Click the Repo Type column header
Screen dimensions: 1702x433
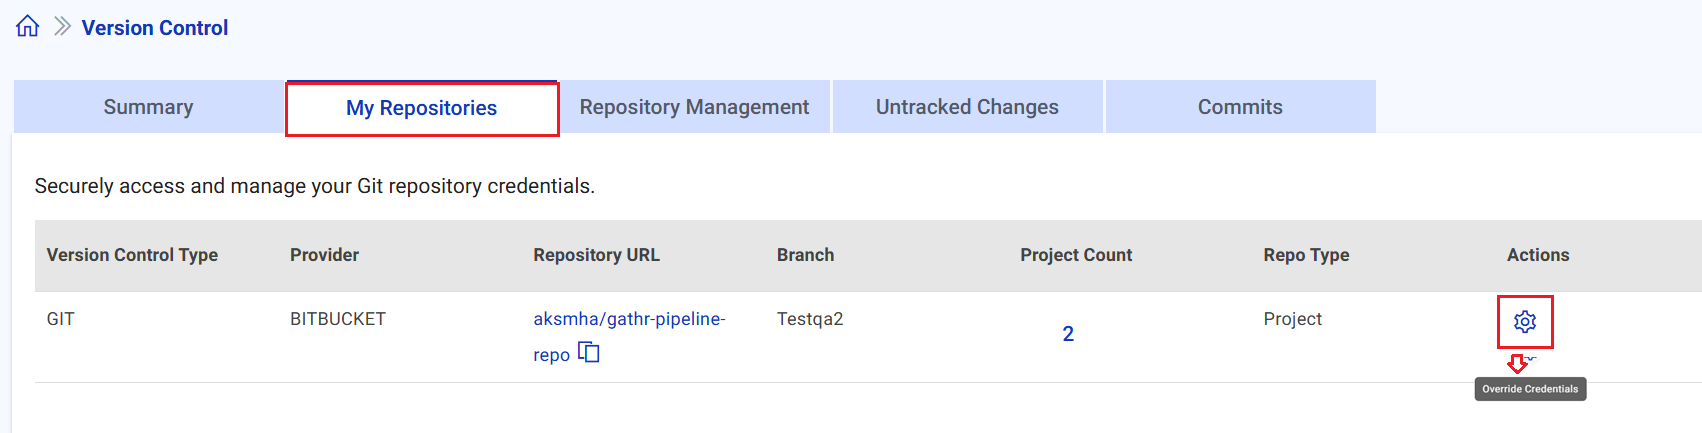coord(1306,255)
